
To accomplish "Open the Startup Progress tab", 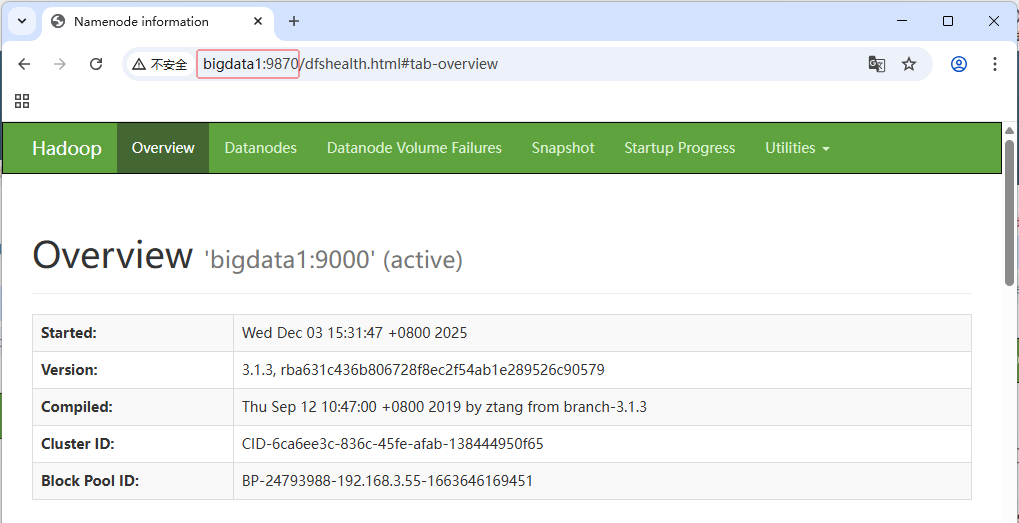I will pyautogui.click(x=680, y=148).
